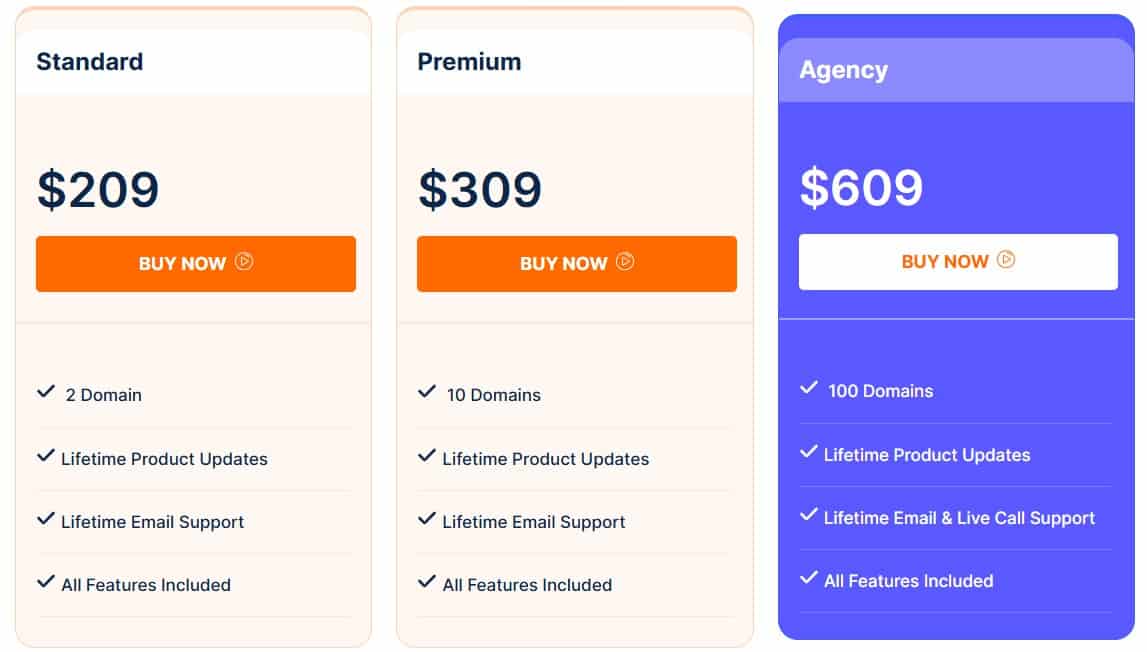This screenshot has height=652, width=1147.
Task: Select the checkmark beside 10 Domains
Action: (425, 391)
